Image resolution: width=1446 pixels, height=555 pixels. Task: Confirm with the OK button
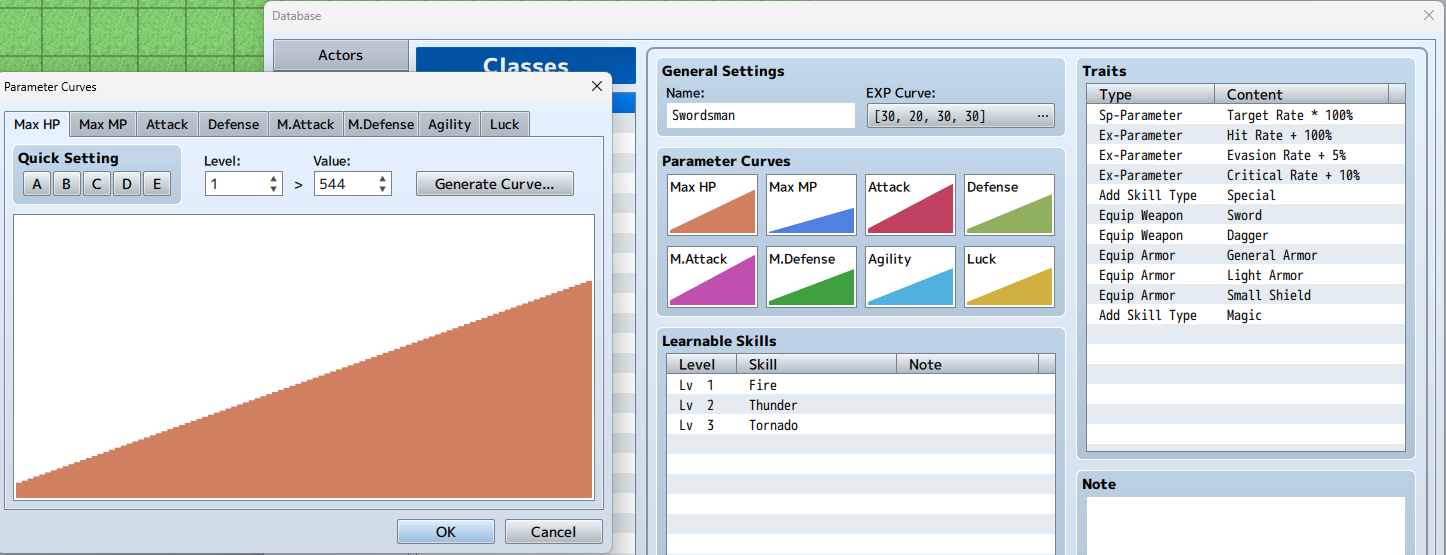pyautogui.click(x=445, y=532)
